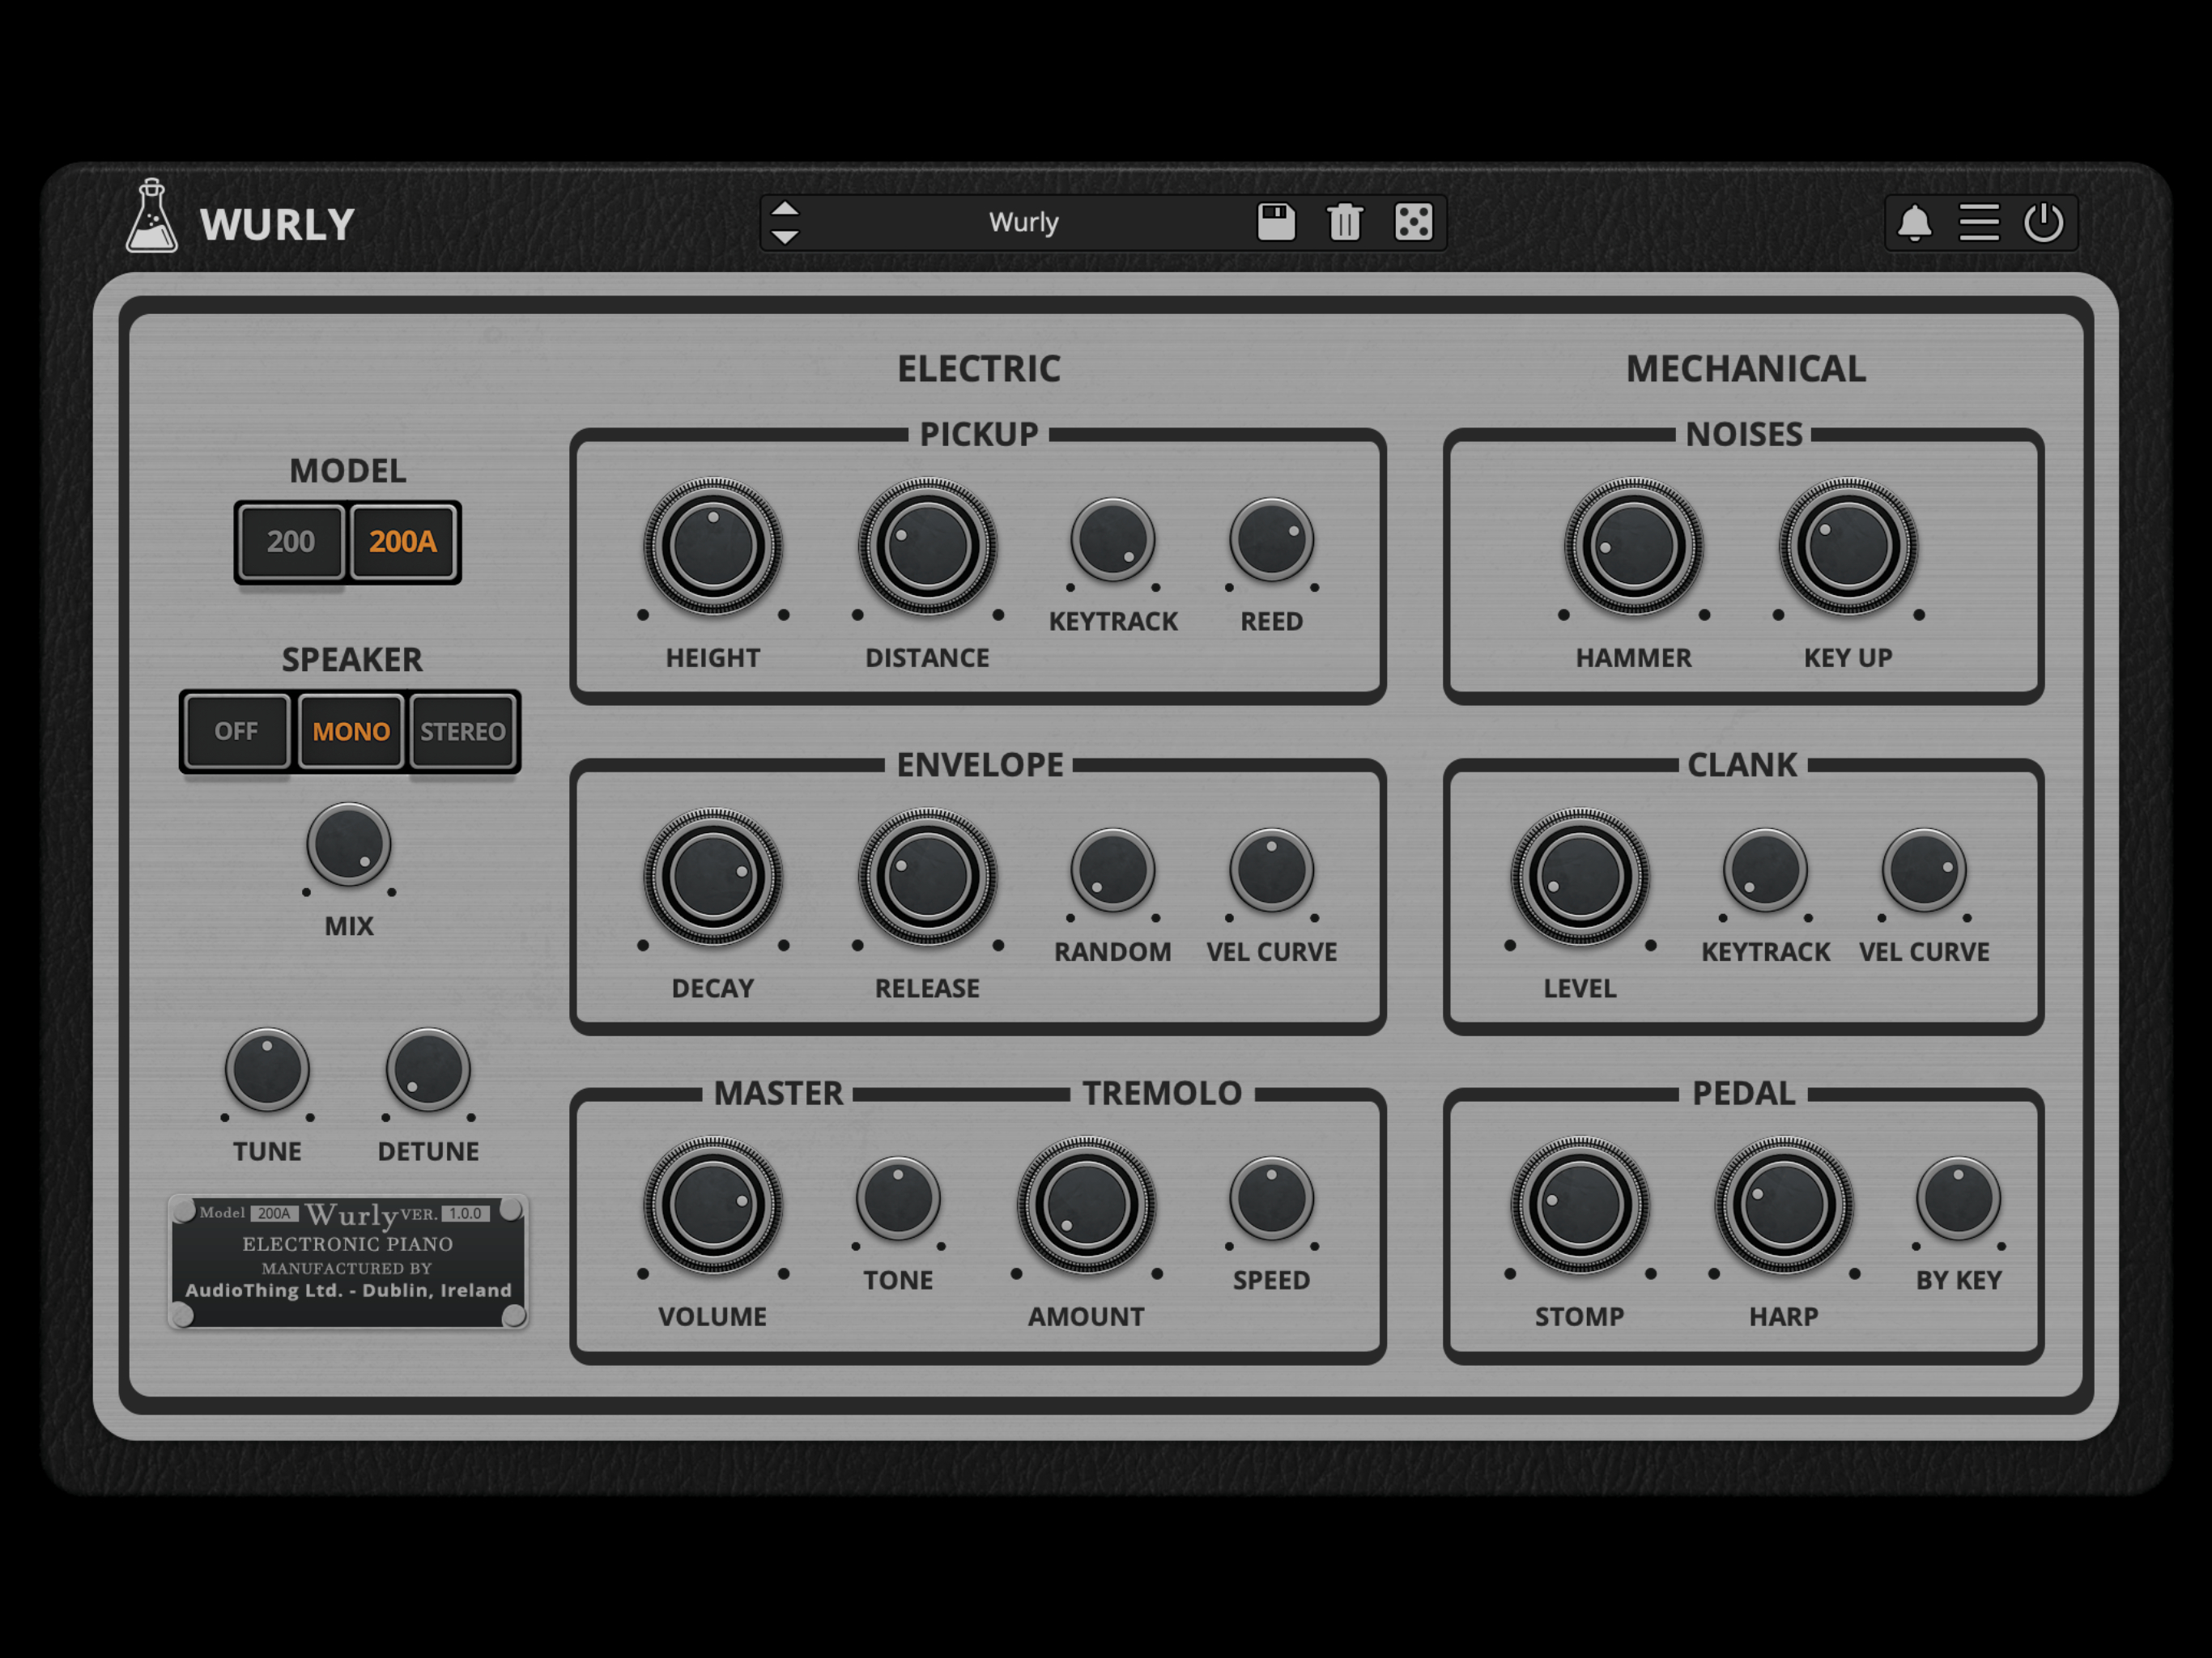Screen dimensions: 2212x1658
Task: Click the envelope RELEASE knob
Action: click(927, 877)
